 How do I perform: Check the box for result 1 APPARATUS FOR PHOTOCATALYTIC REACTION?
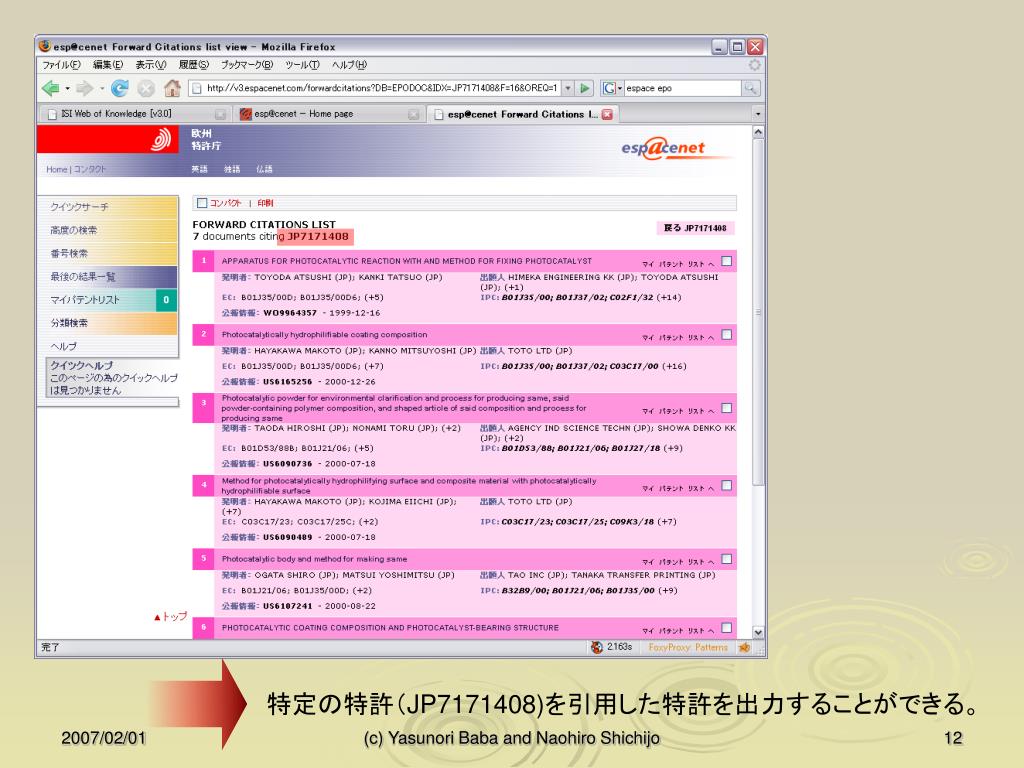(726, 261)
